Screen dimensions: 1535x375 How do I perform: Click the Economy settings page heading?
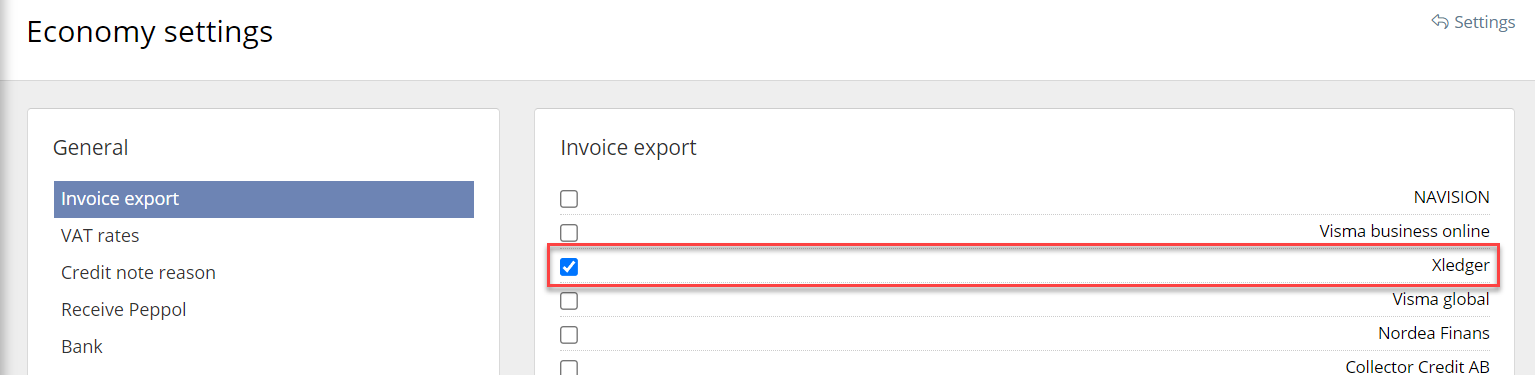(150, 32)
